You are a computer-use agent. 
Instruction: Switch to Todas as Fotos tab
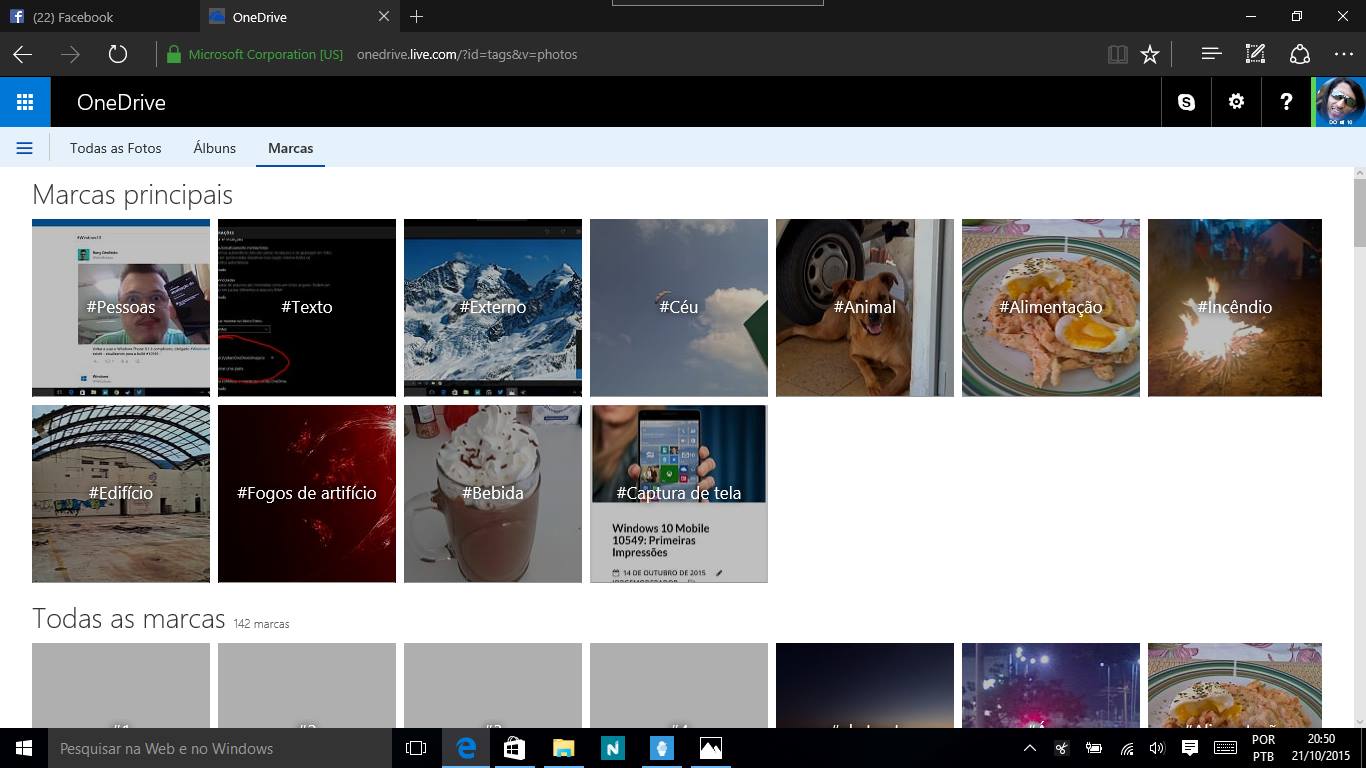coord(116,148)
